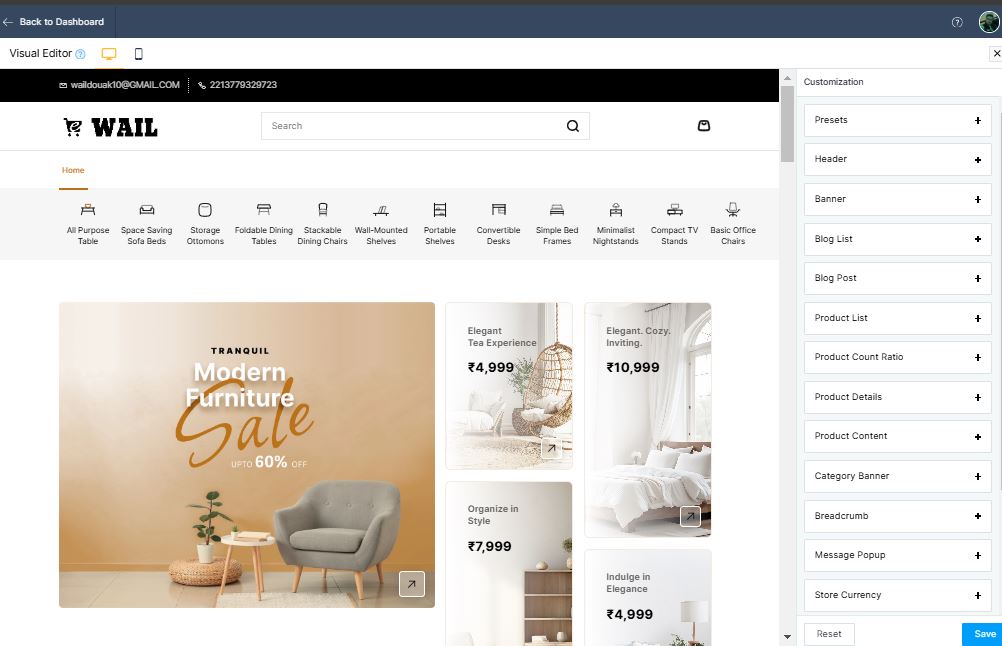Image resolution: width=1002 pixels, height=646 pixels.
Task: Click the search magnifier icon
Action: point(573,126)
